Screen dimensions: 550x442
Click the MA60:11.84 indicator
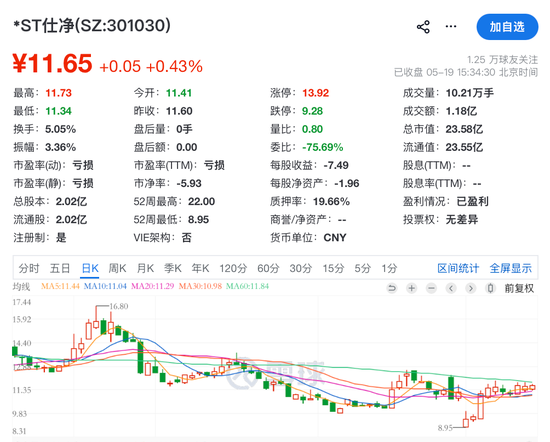(247, 286)
